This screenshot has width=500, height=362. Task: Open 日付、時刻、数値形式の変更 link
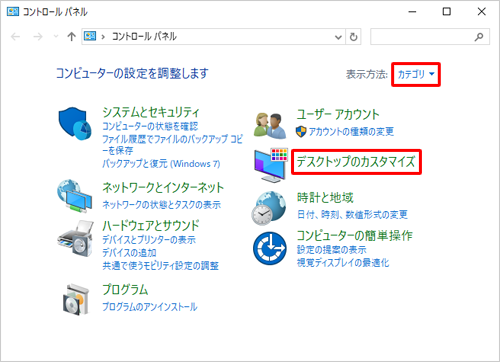tap(352, 214)
